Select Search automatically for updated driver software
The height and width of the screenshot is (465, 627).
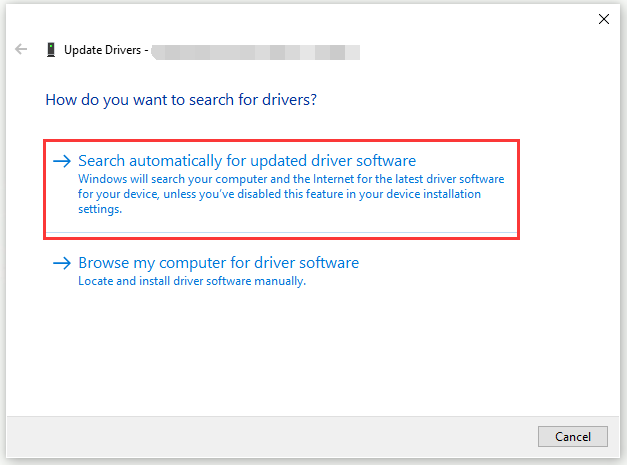tap(246, 161)
